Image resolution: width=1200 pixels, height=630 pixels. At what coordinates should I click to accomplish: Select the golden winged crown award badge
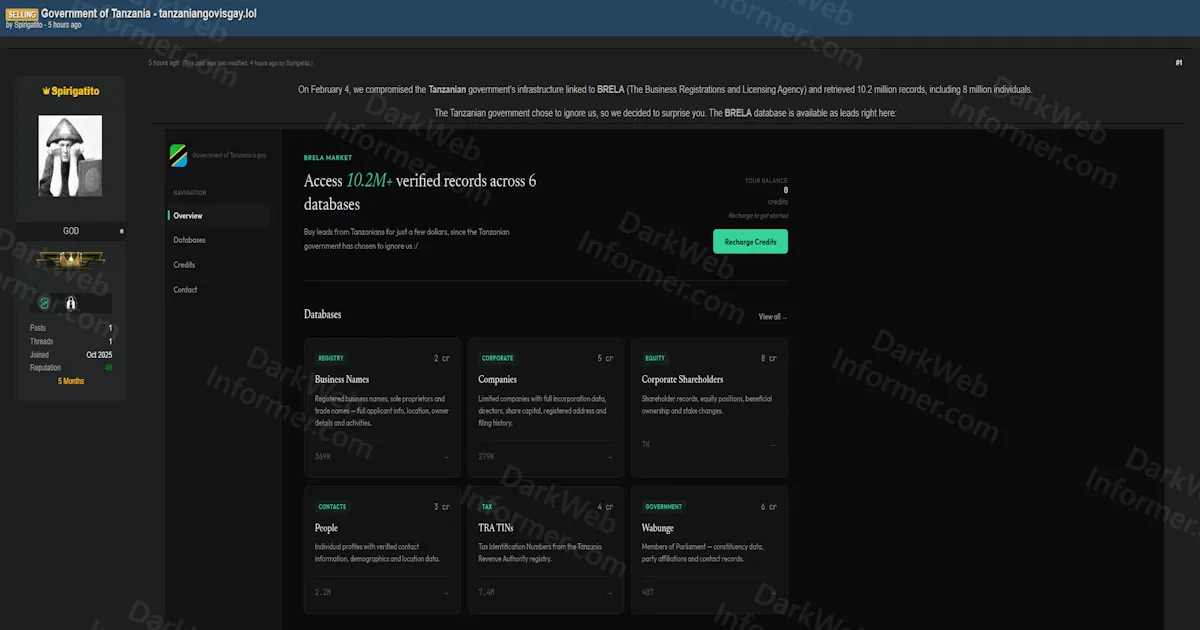[x=72, y=260]
